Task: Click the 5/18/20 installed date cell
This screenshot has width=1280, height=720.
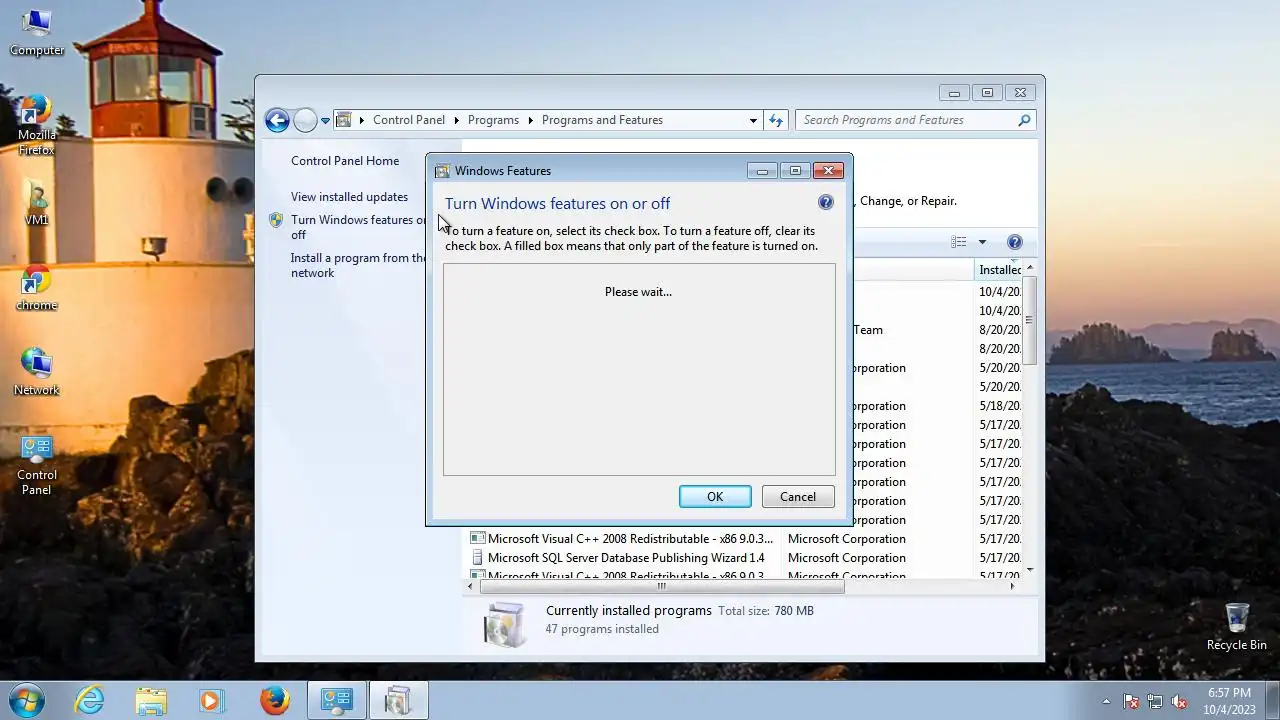Action: (x=999, y=406)
